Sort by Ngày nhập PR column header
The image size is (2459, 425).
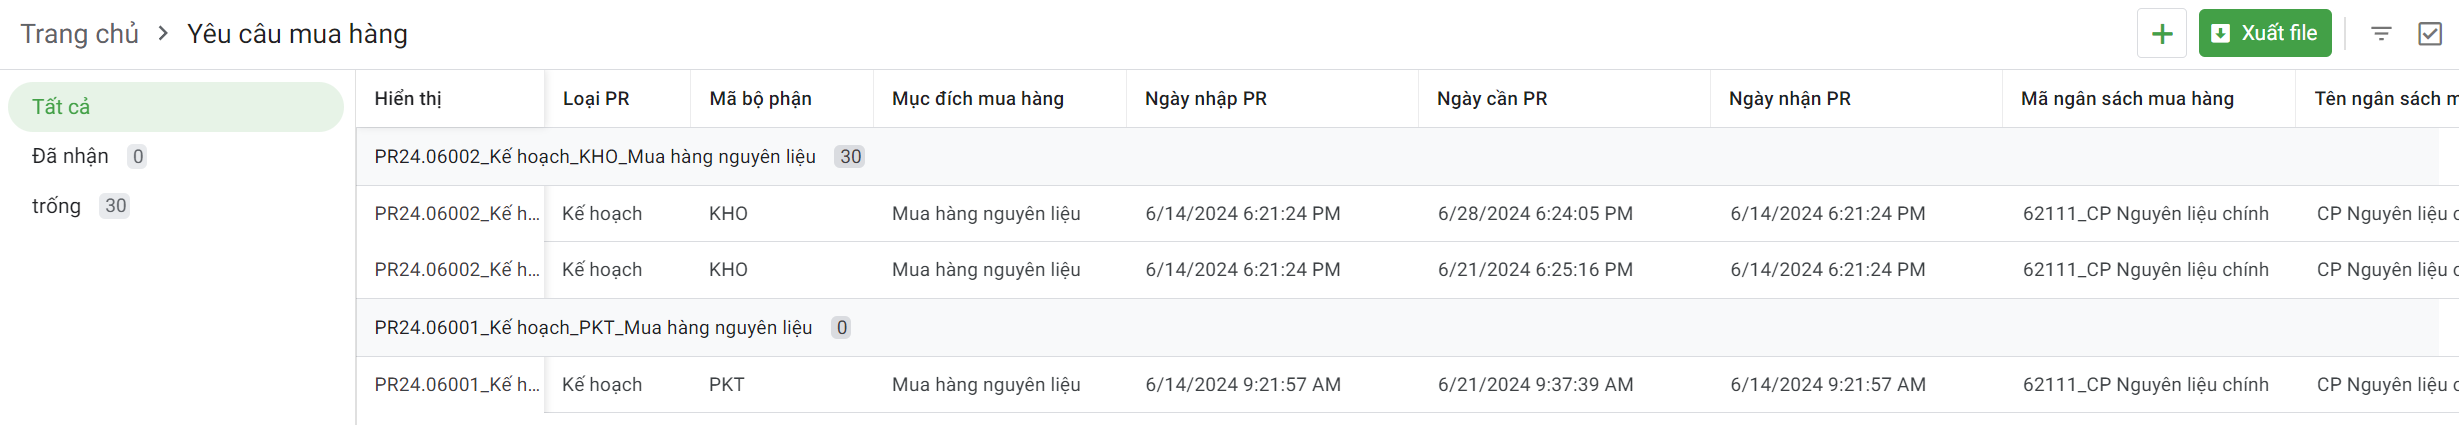[x=1205, y=99]
